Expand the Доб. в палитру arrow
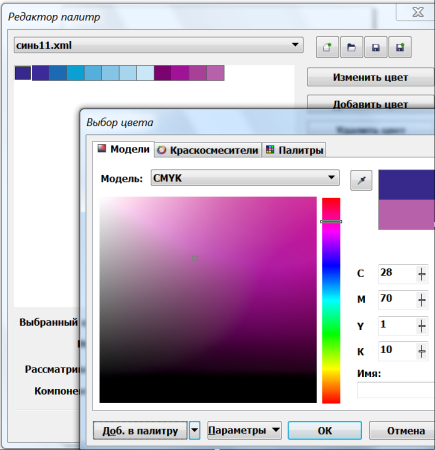This screenshot has width=435, height=450. (194, 430)
